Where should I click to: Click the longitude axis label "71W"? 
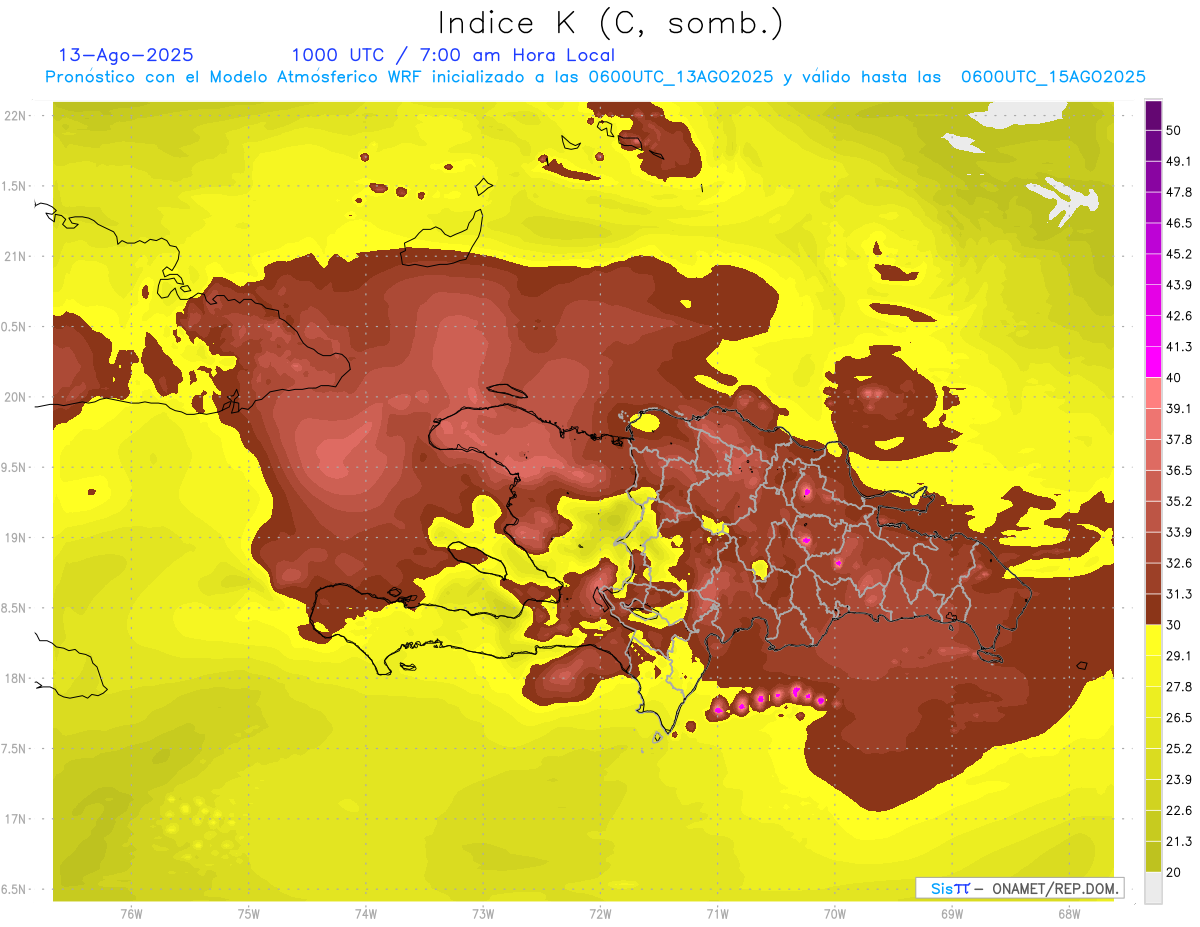tap(717, 913)
